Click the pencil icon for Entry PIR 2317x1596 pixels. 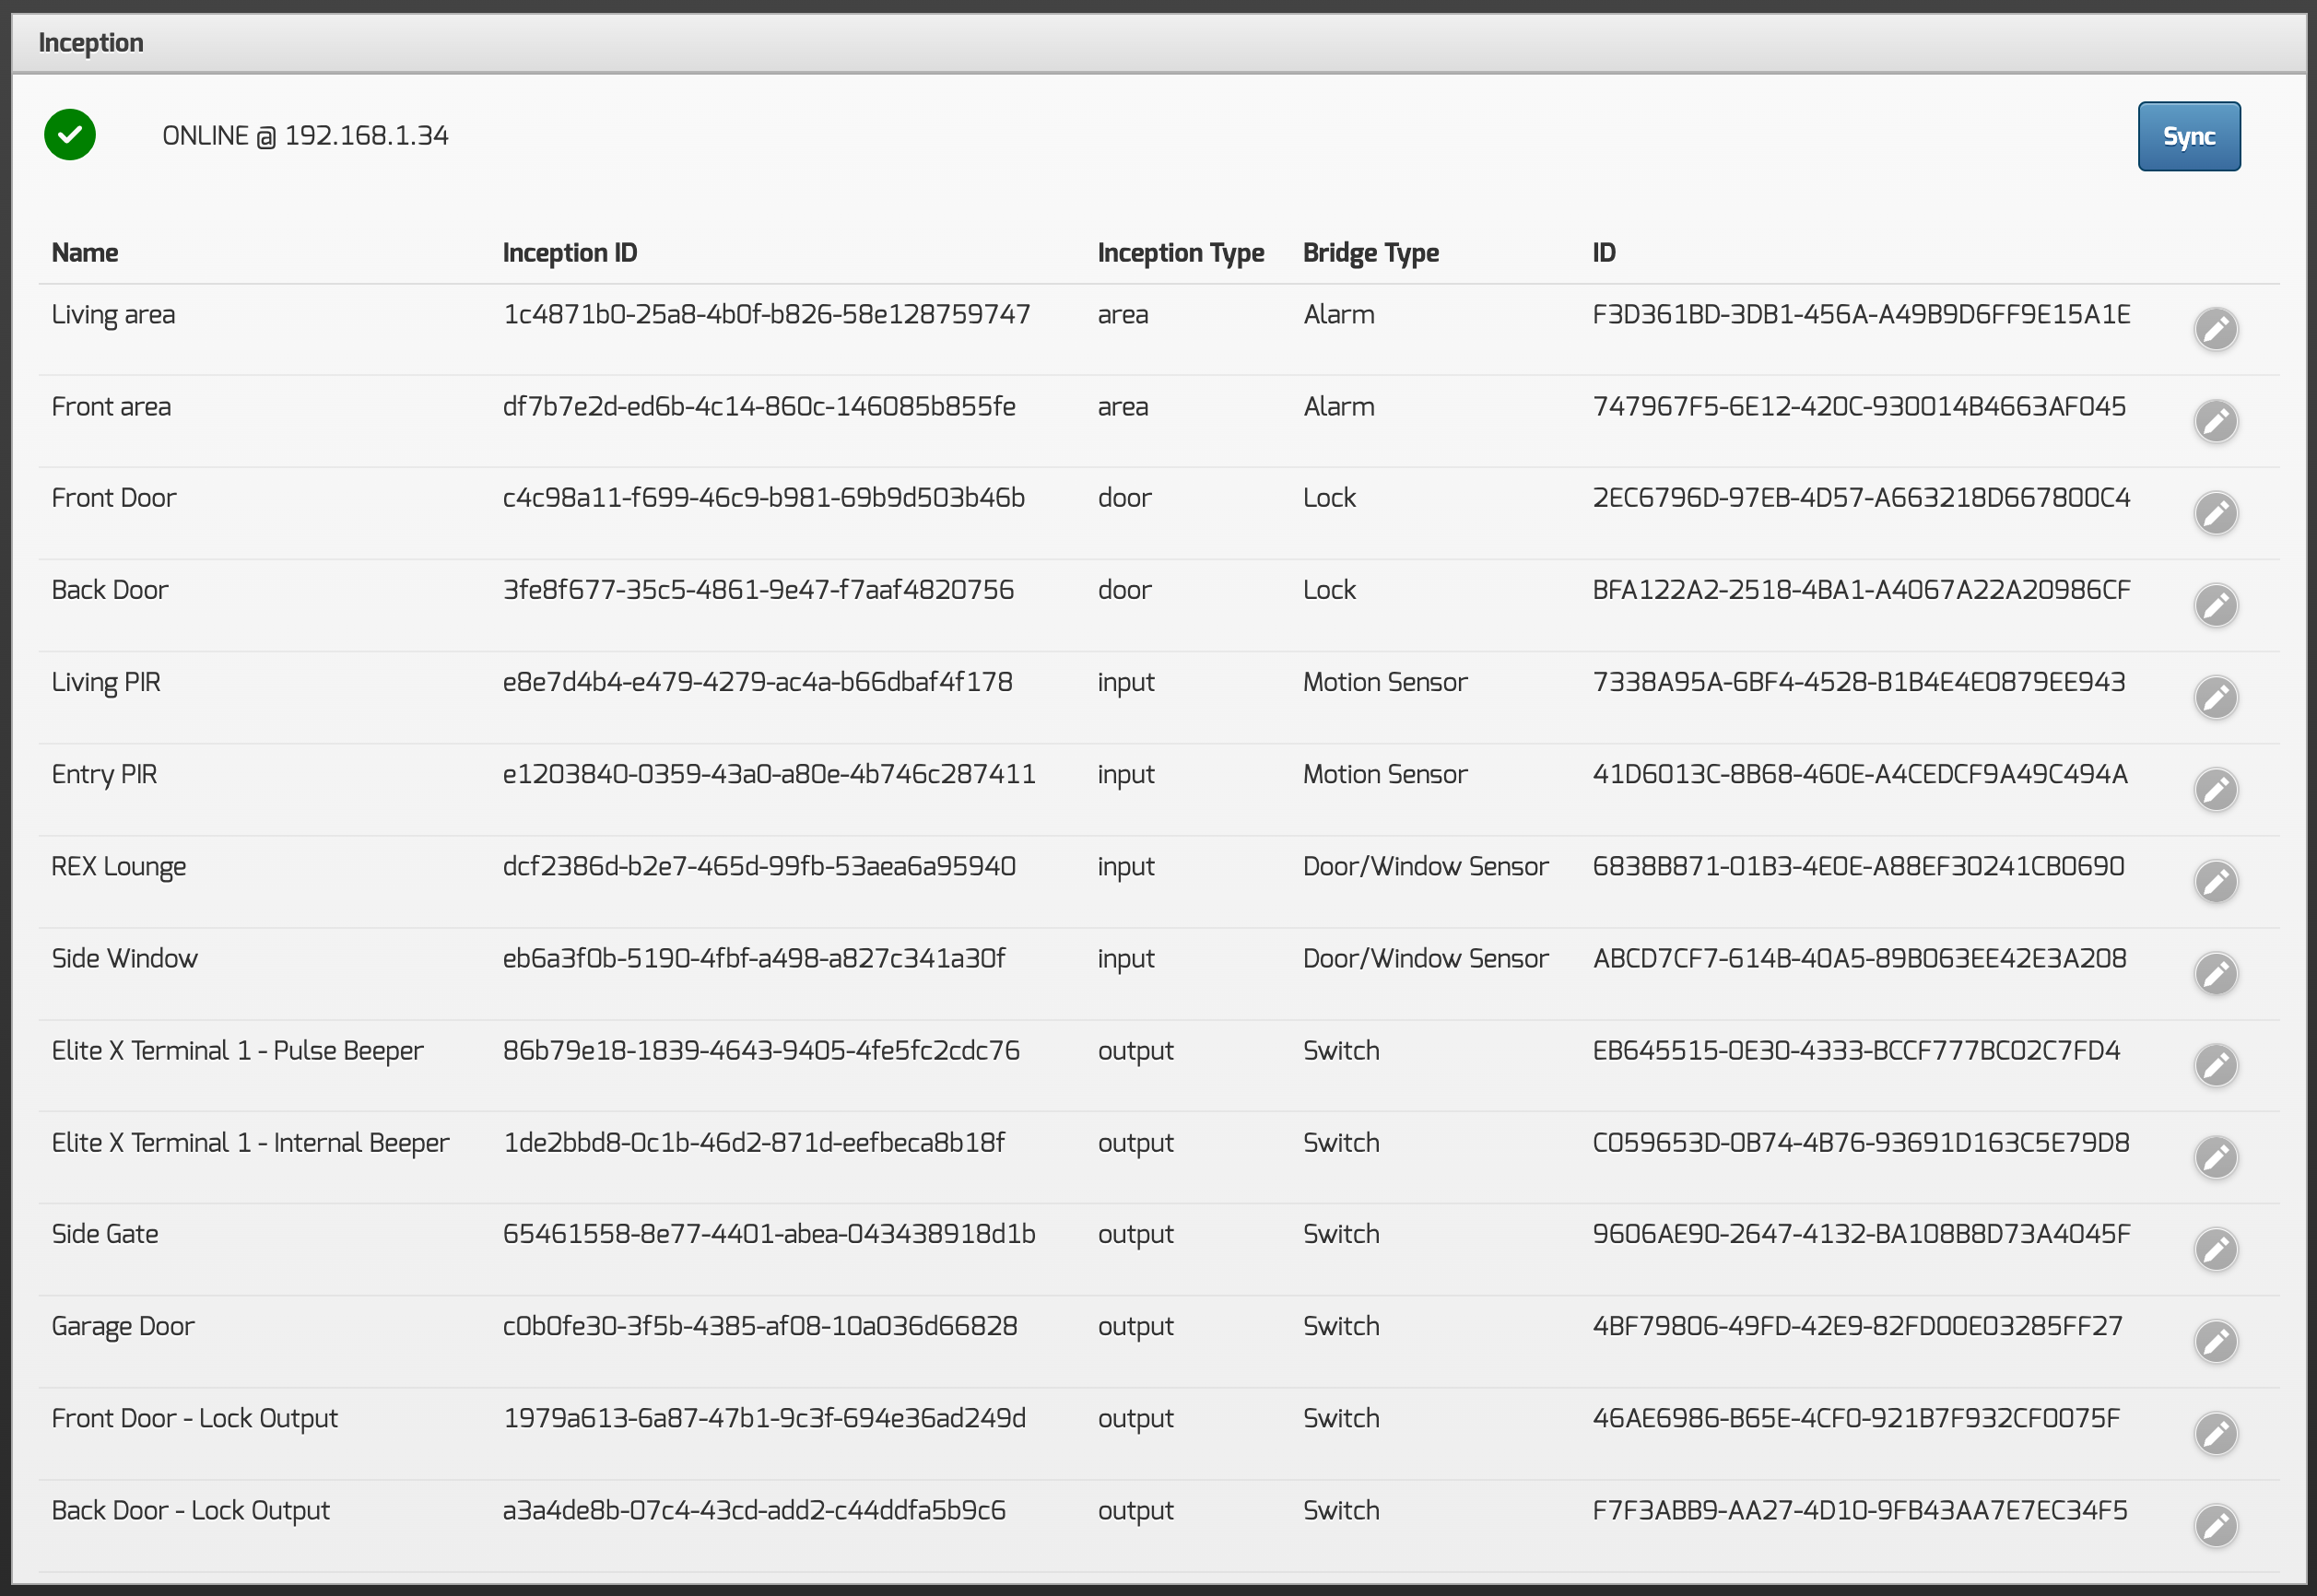(x=2215, y=789)
